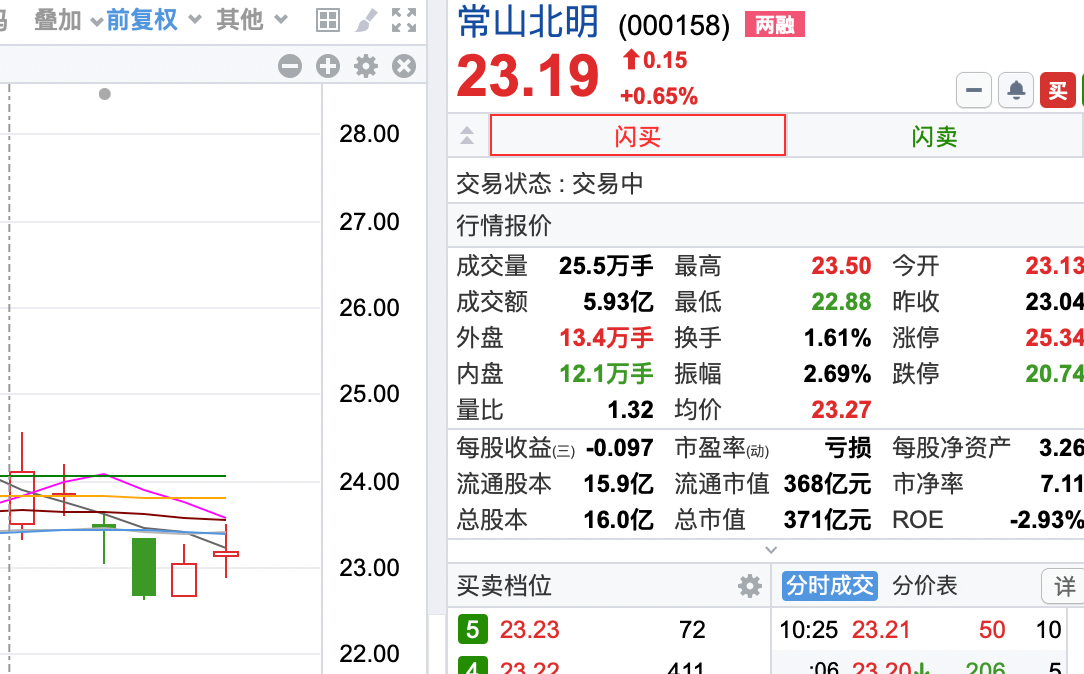This screenshot has height=674, width=1084.
Task: Click the 闪买 flash buy button
Action: [x=637, y=135]
